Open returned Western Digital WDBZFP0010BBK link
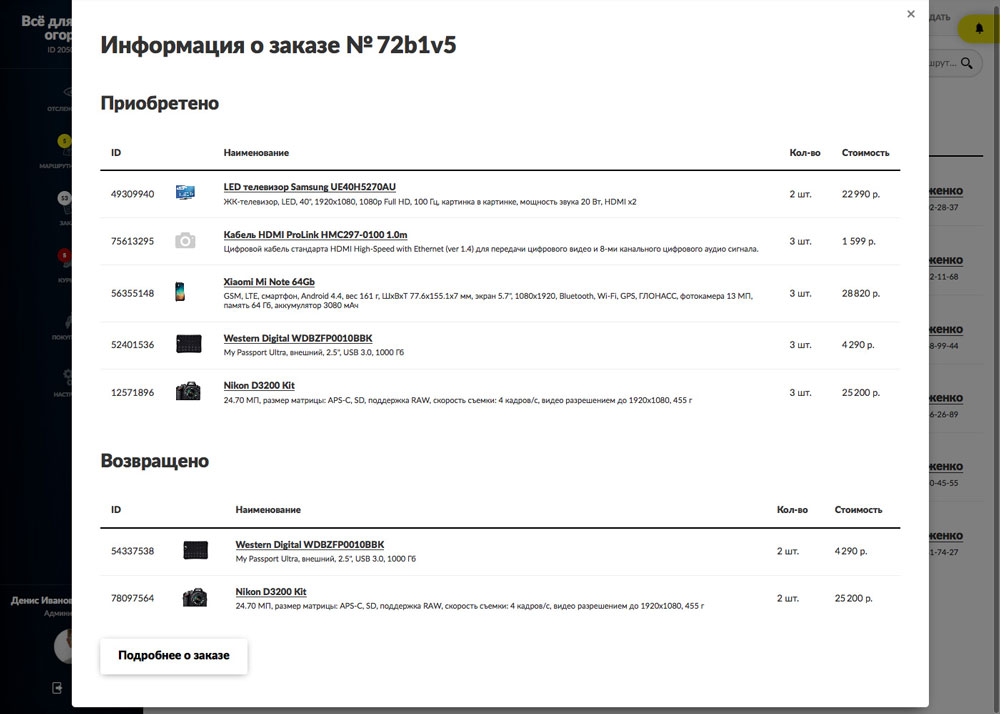This screenshot has height=714, width=1000. coord(309,544)
